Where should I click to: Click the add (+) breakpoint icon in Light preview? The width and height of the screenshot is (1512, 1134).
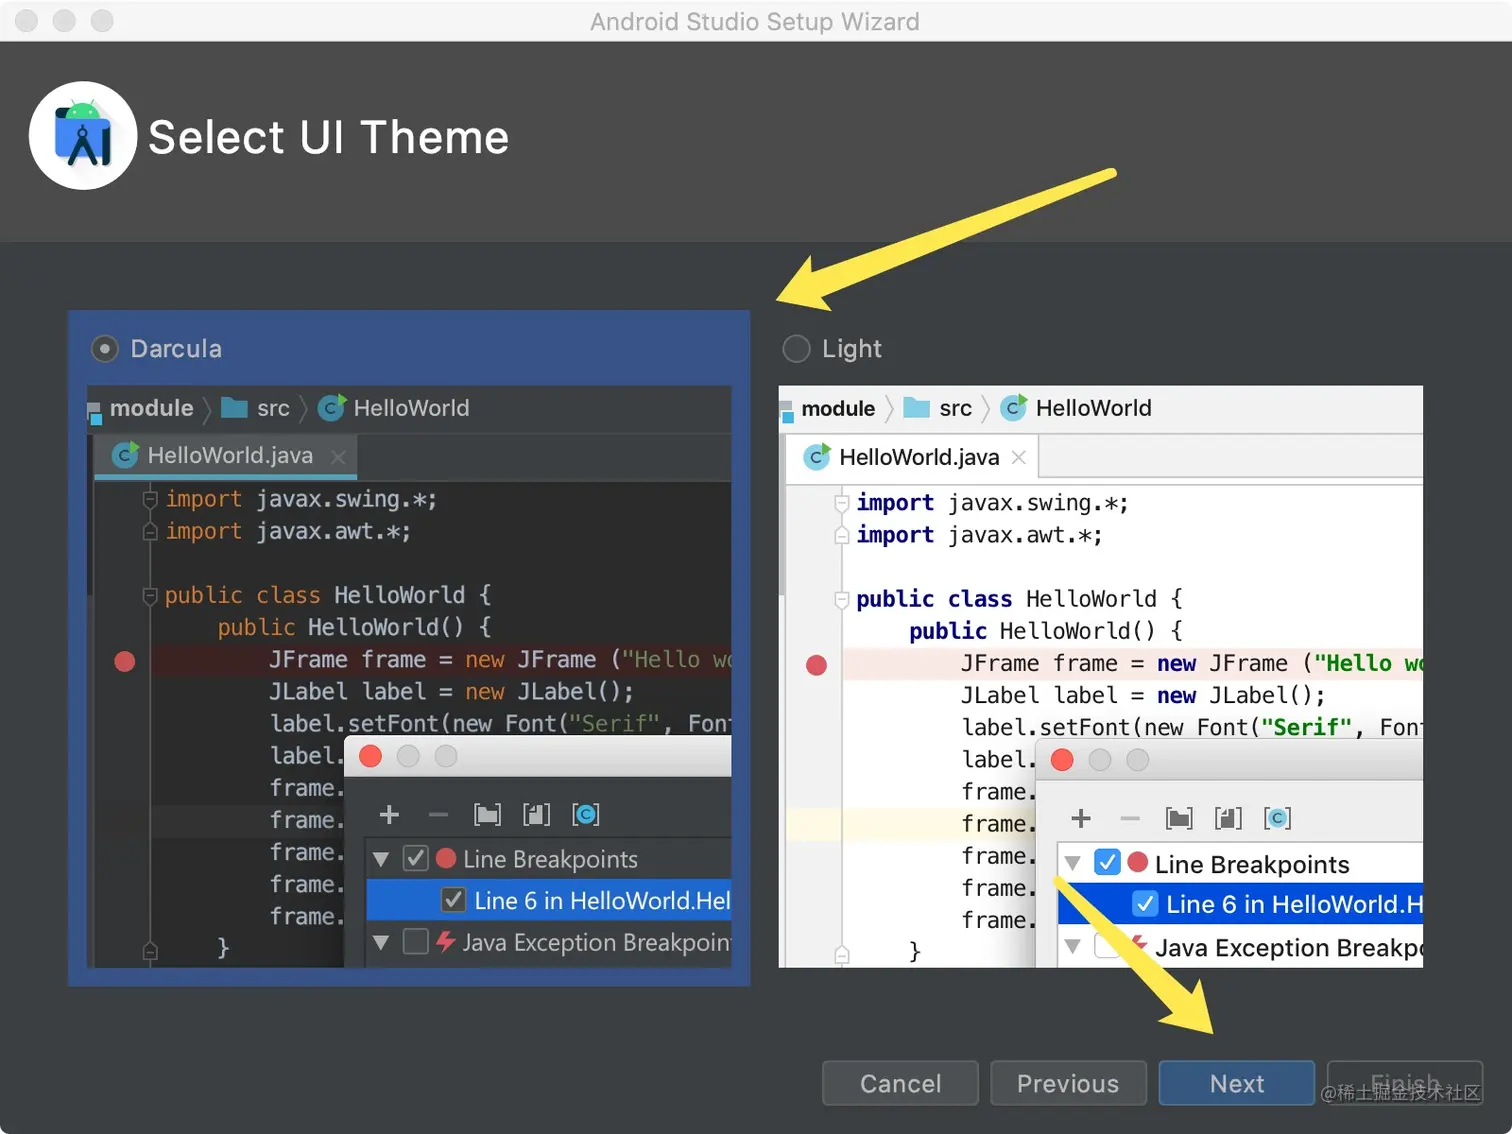click(1081, 818)
